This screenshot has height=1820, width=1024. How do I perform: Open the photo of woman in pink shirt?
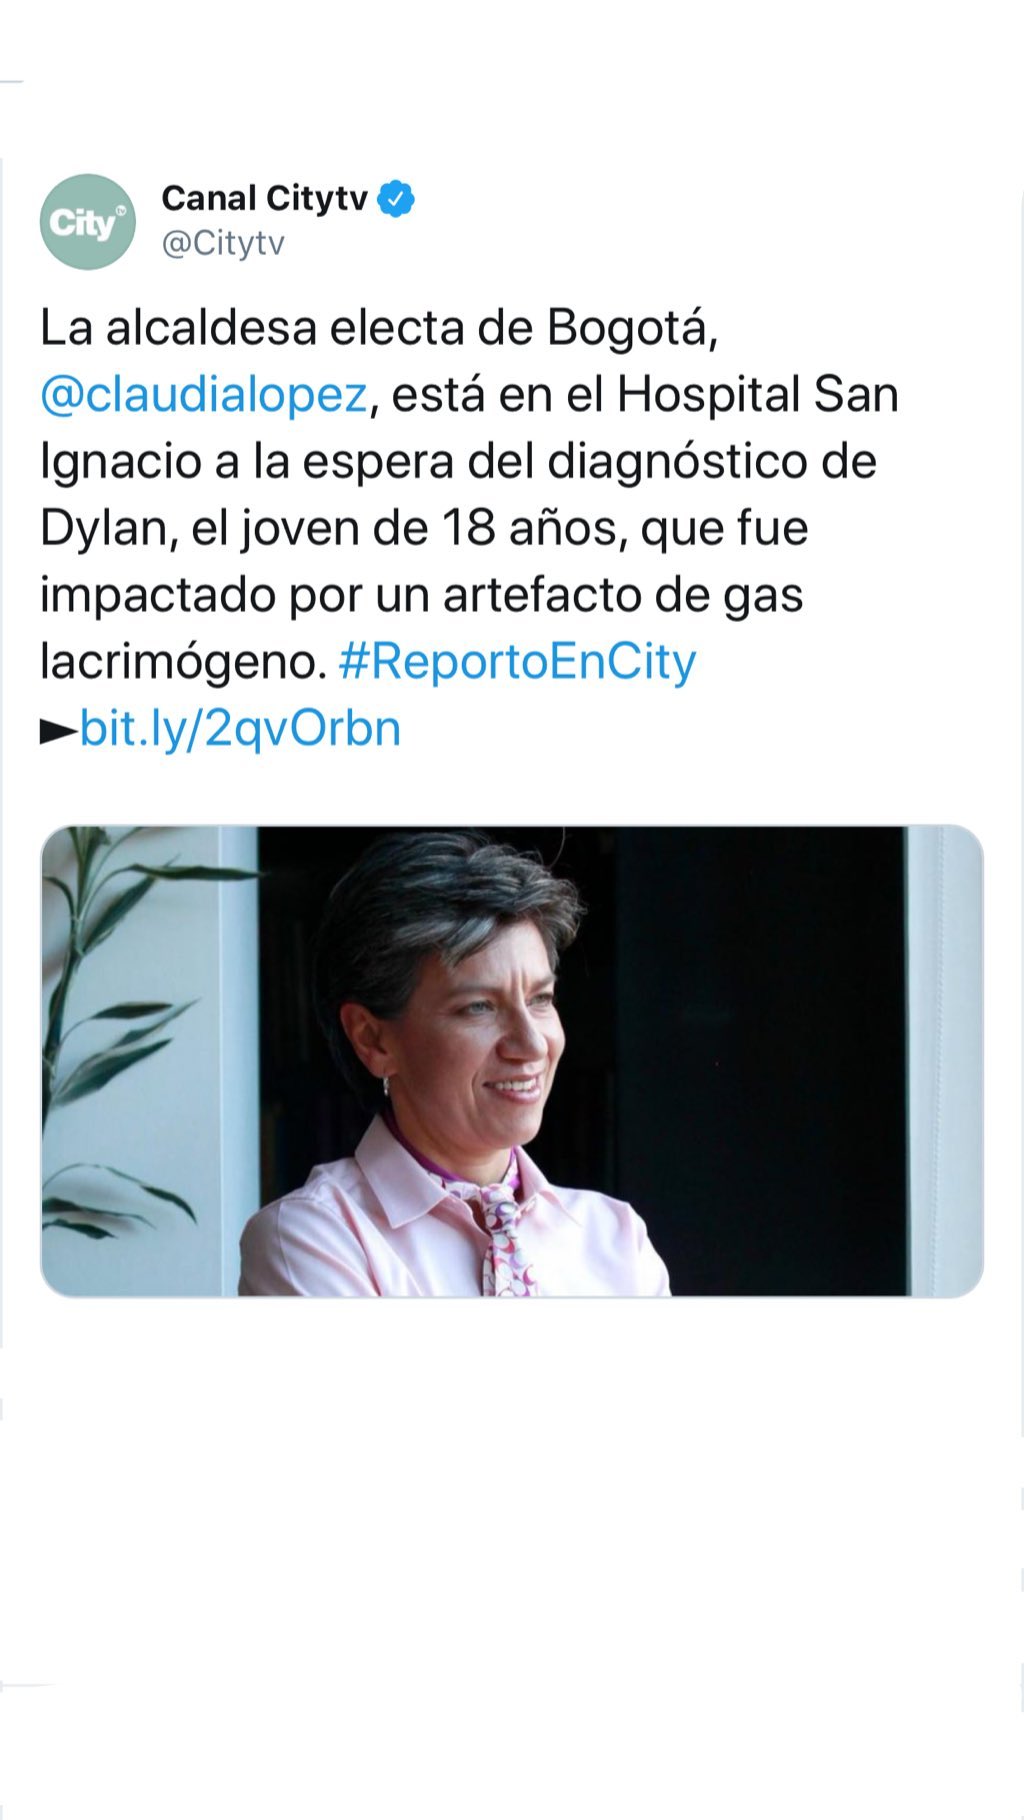512,1061
